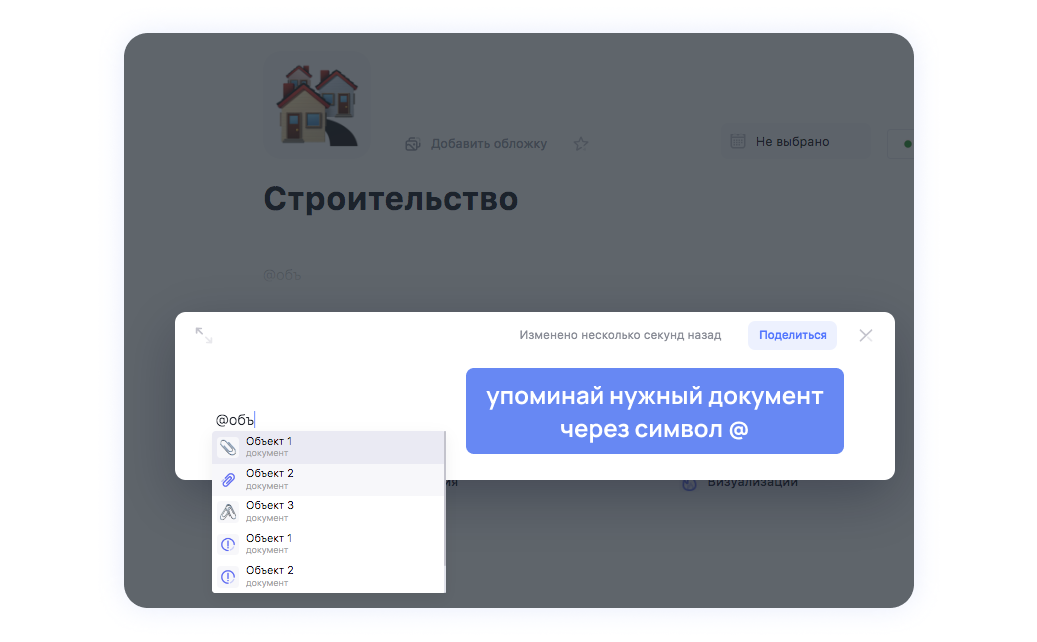Click the green status dot indicator
The width and height of the screenshot is (1037, 642).
(907, 144)
